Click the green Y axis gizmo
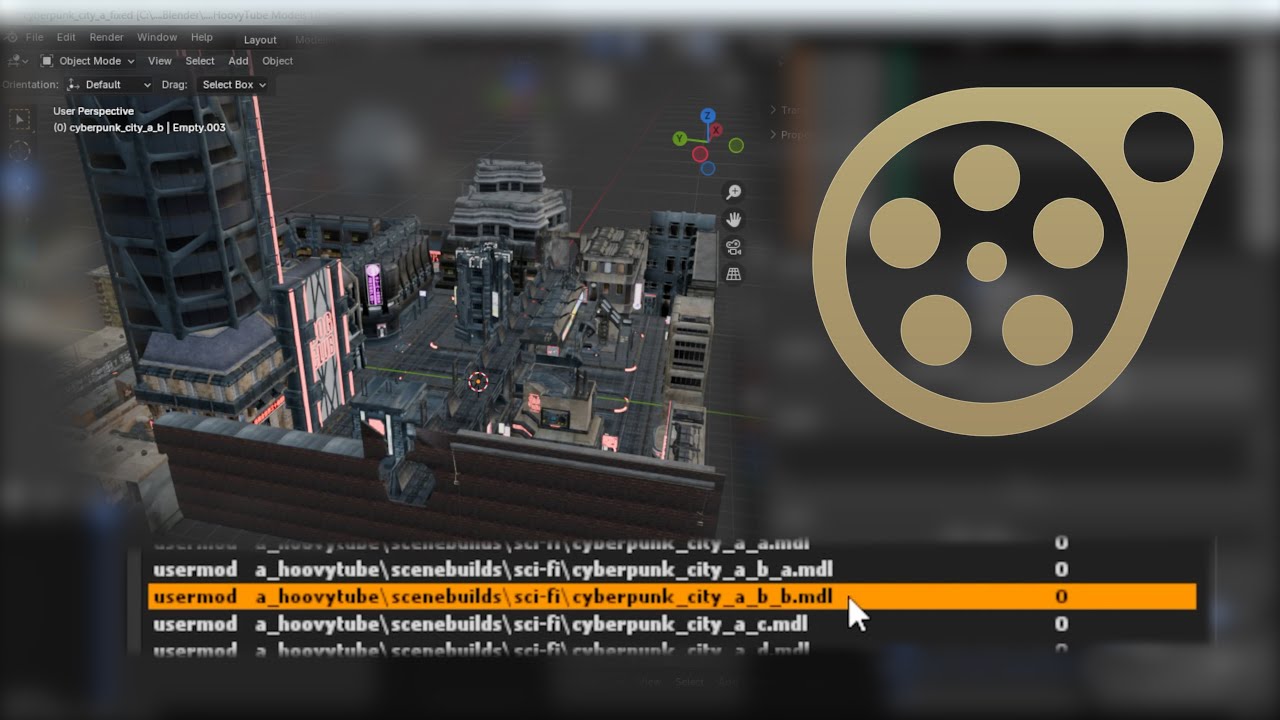Image resolution: width=1280 pixels, height=720 pixels. (680, 138)
